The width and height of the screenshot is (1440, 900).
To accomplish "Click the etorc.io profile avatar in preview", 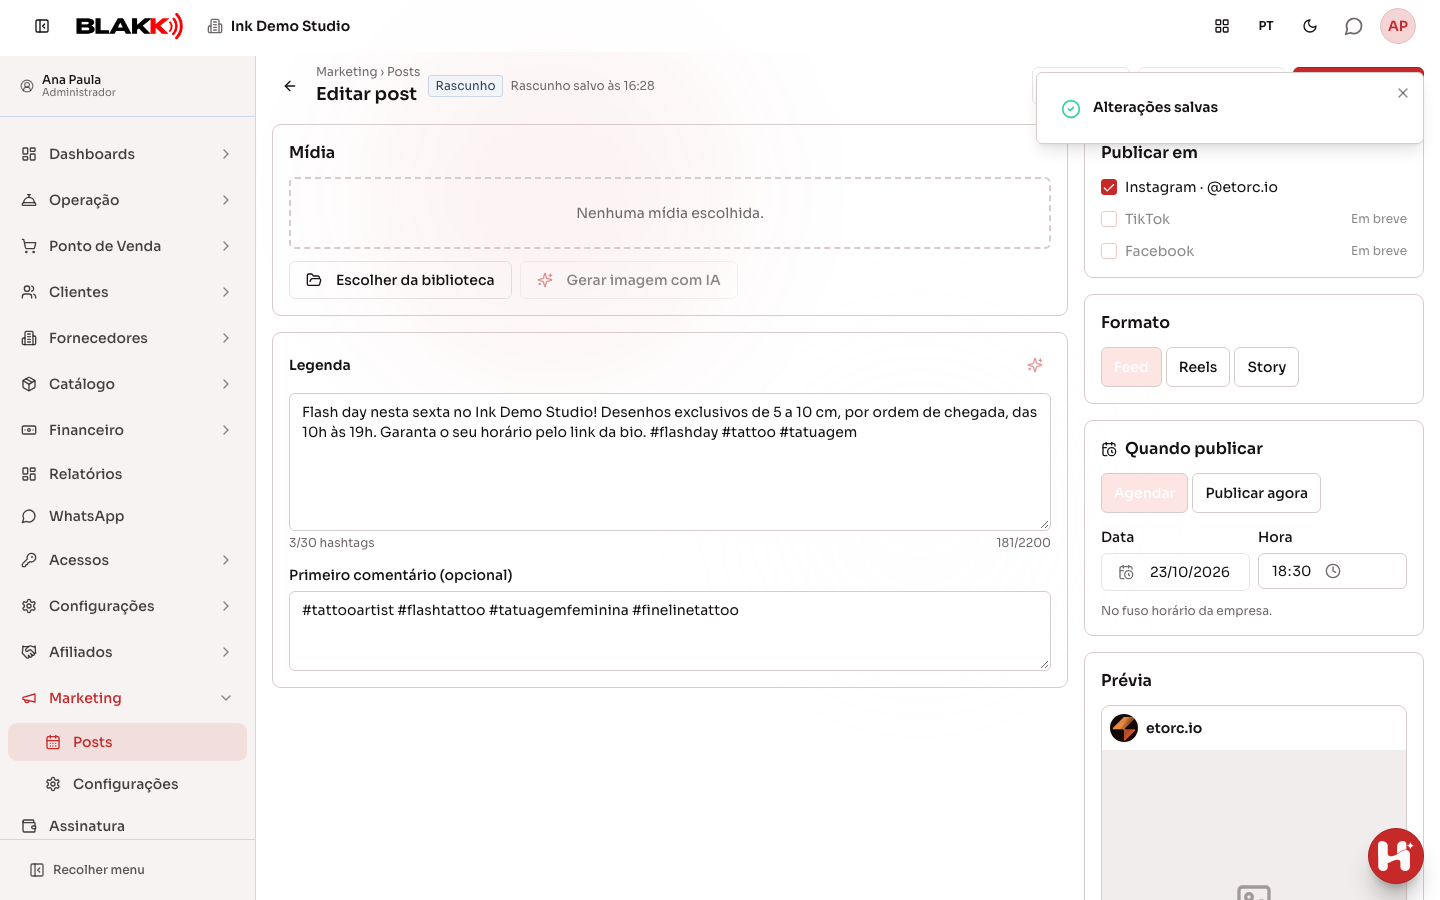I will [1124, 728].
